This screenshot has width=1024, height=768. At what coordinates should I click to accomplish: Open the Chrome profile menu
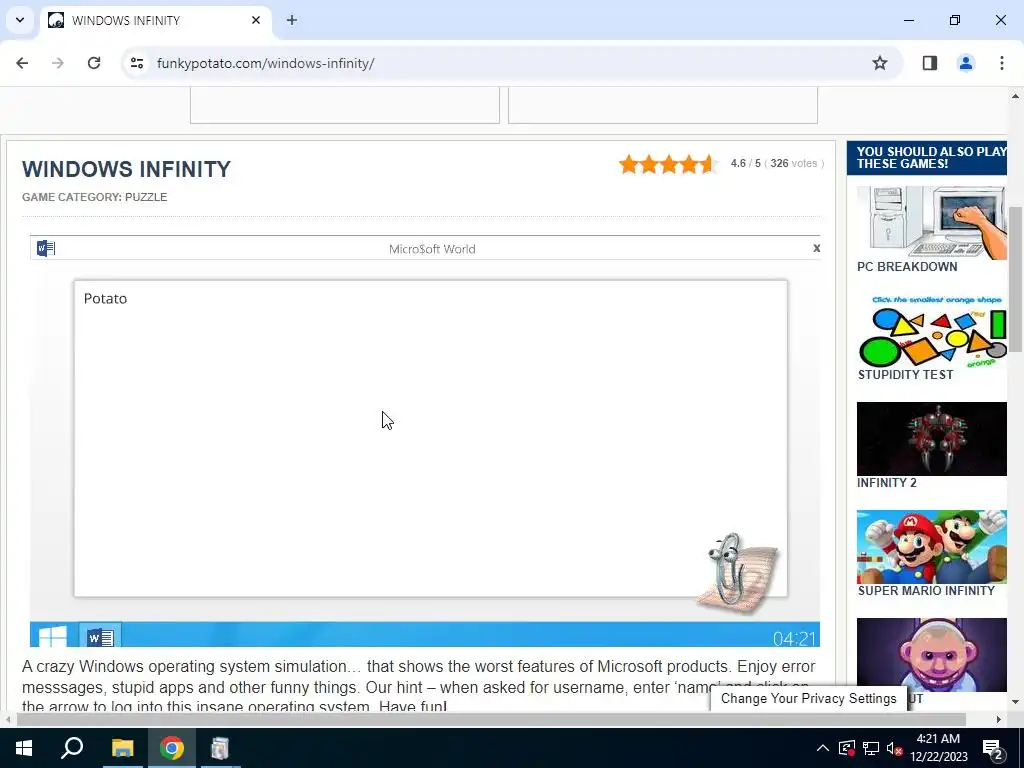[965, 63]
